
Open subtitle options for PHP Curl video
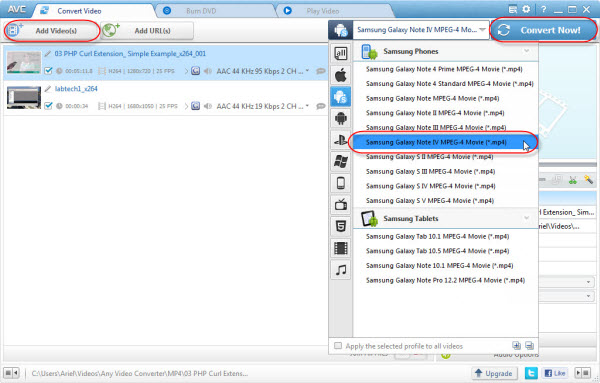coord(321,71)
